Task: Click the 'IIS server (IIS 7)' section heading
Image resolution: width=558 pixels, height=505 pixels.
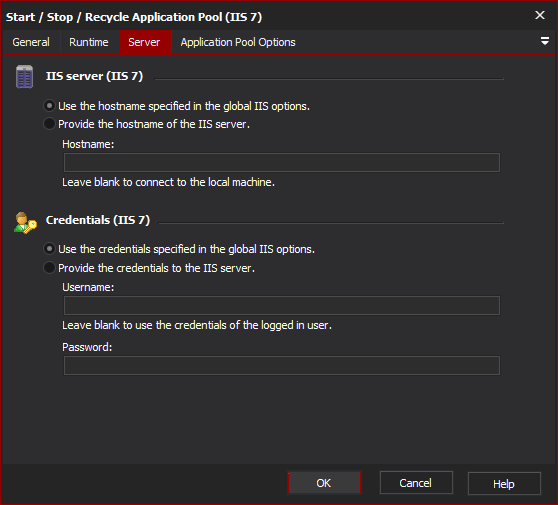Action: pyautogui.click(x=94, y=76)
